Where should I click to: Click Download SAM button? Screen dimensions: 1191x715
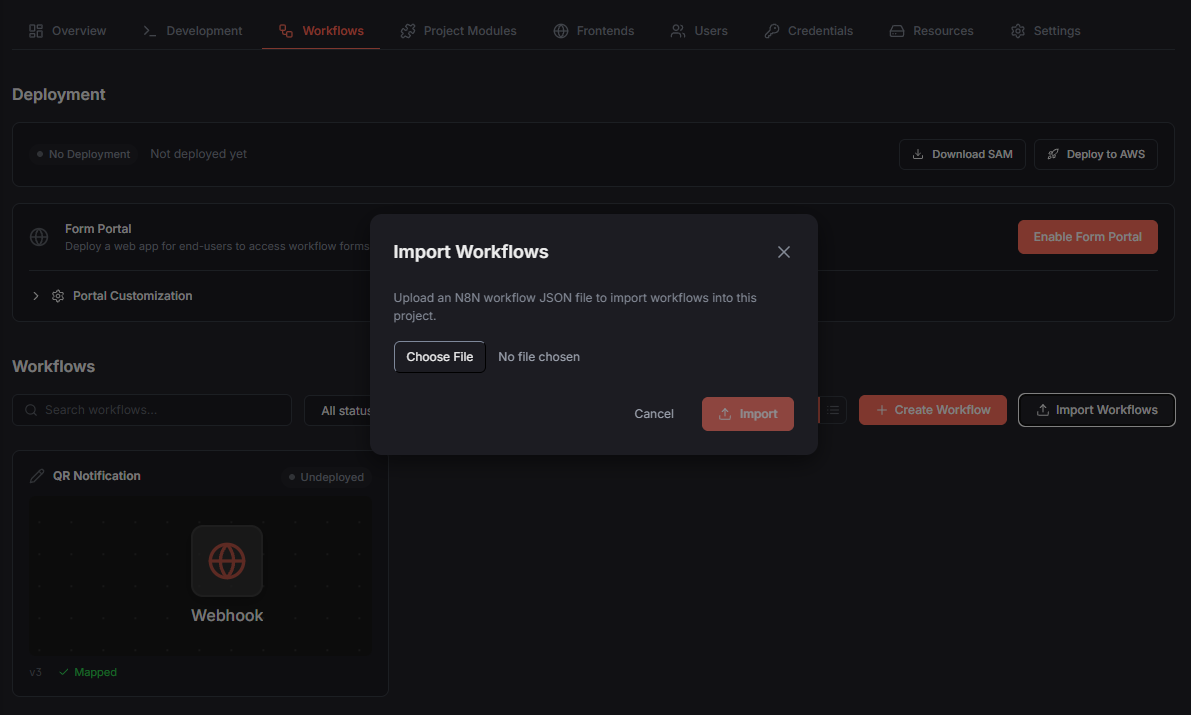(x=962, y=154)
